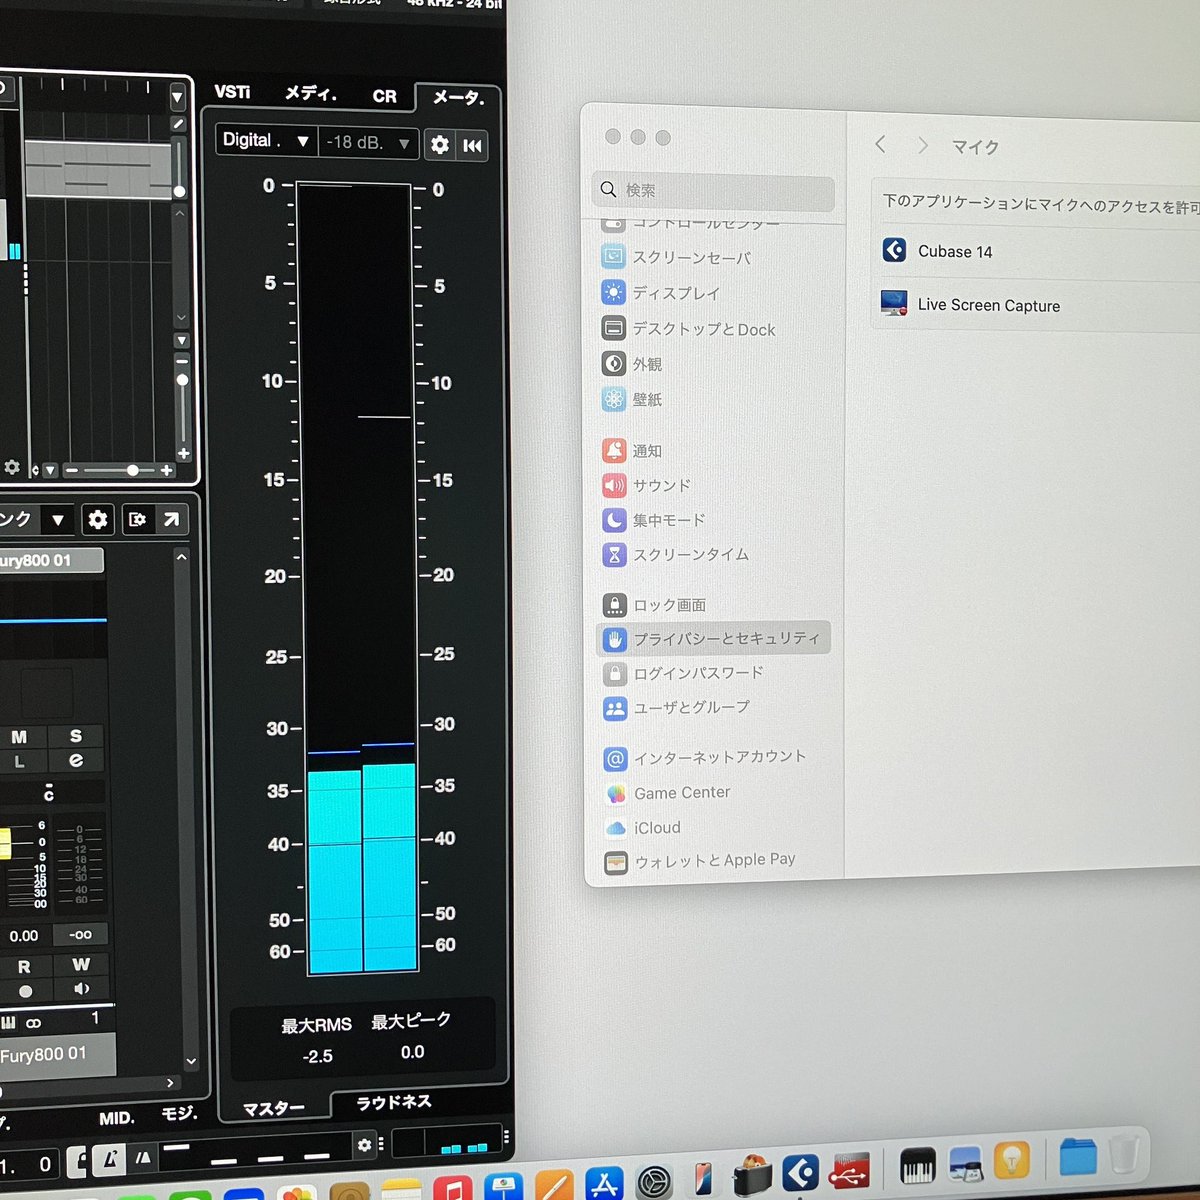Screen dimensions: 1200x1200
Task: Open the transport bar gear icon
Action: click(364, 1145)
